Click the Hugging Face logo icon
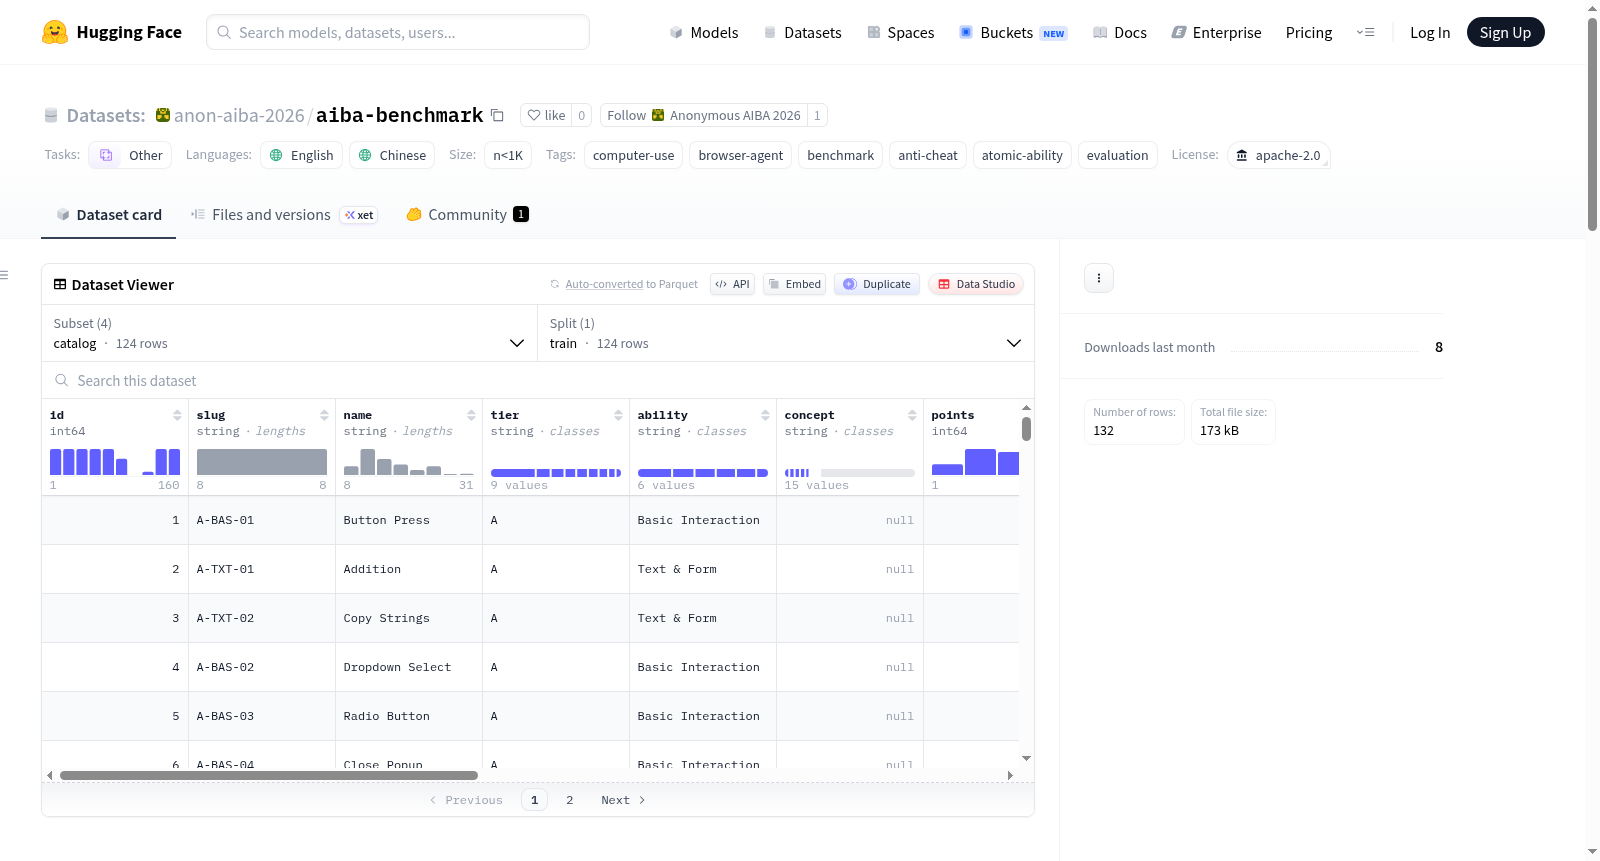 55,32
